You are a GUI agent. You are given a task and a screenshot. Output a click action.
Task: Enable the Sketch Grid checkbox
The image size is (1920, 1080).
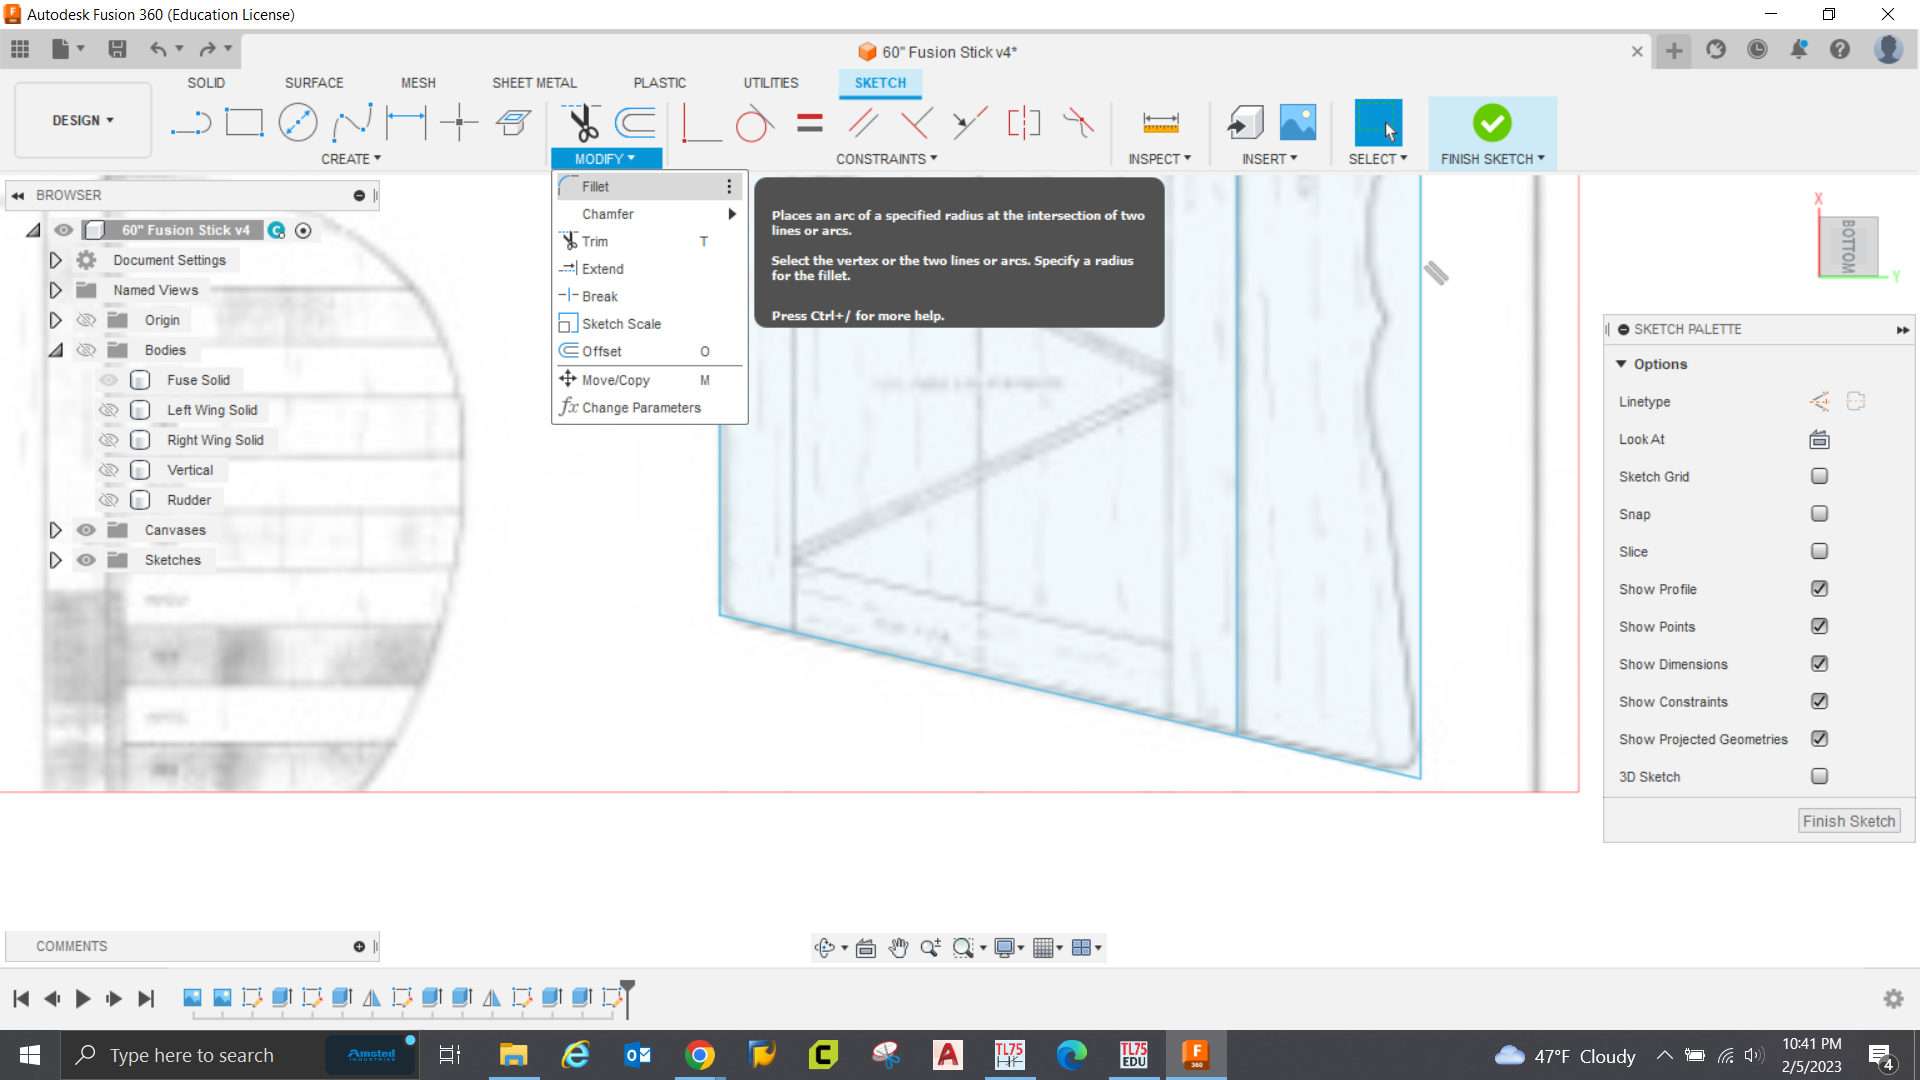click(x=1819, y=477)
